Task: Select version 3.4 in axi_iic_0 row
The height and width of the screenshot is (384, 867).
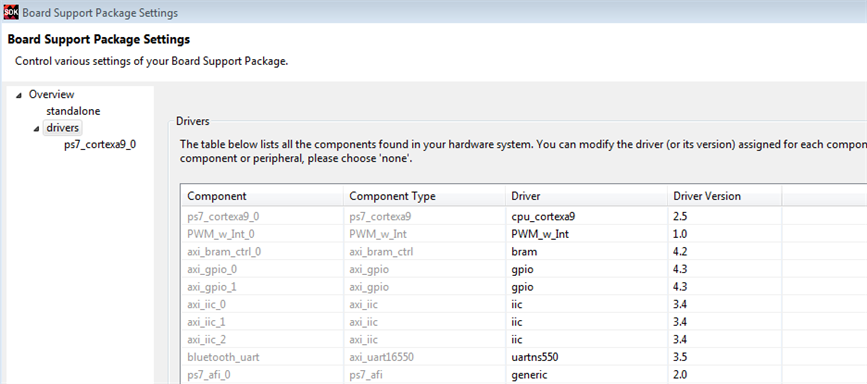Action: [724, 304]
